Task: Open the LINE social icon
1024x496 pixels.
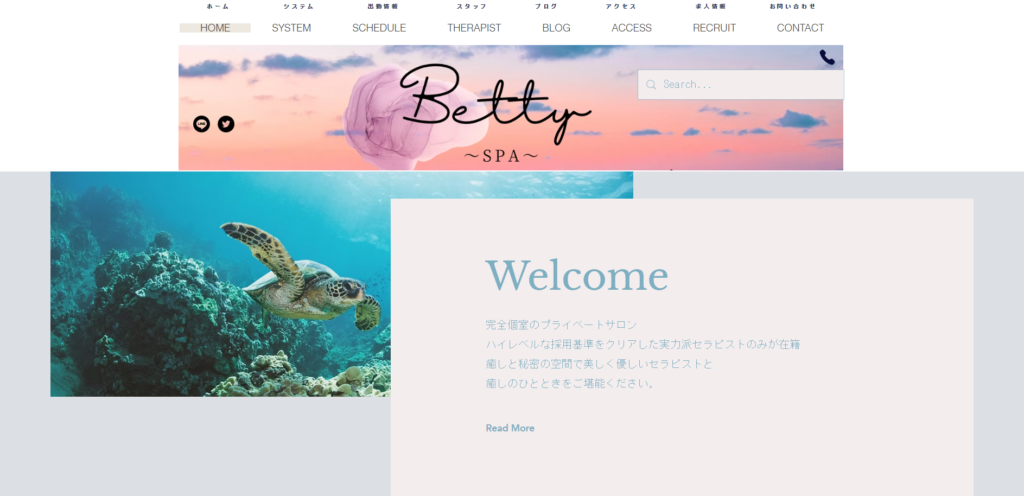Action: 201,124
